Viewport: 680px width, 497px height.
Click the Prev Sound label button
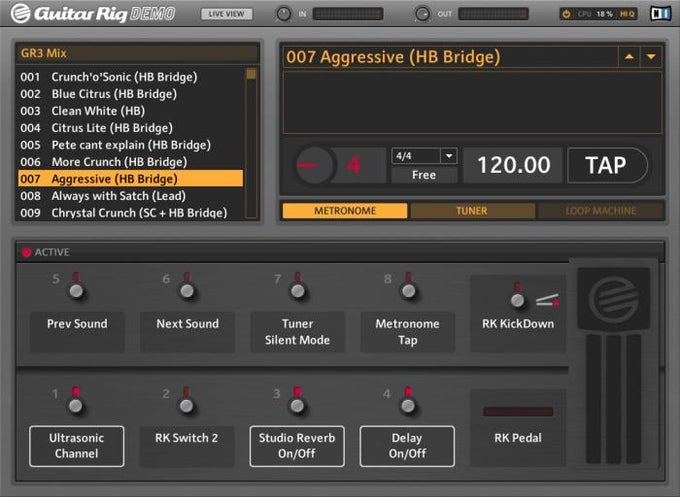pos(77,331)
